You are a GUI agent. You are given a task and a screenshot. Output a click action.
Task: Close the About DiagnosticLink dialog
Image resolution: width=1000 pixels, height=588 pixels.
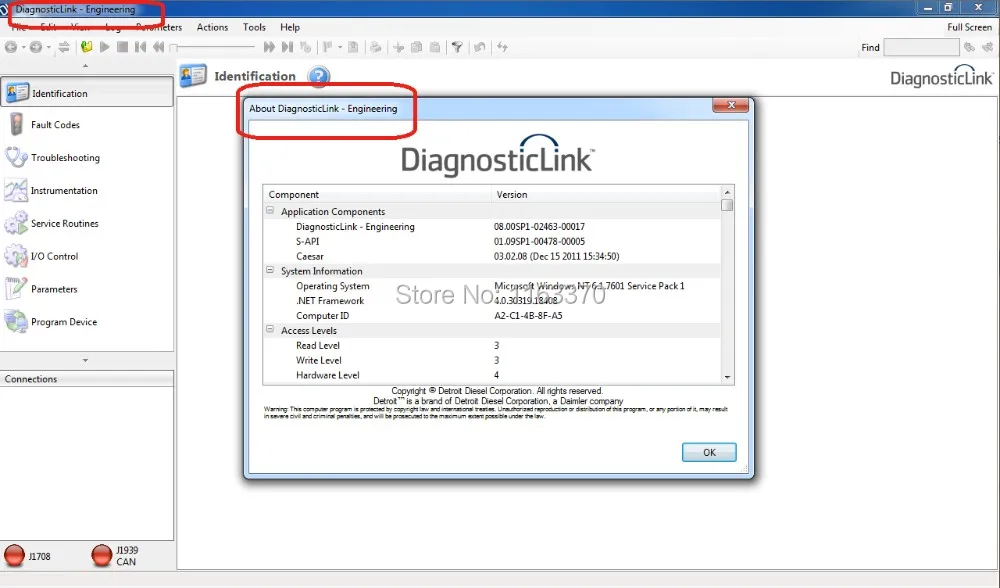coord(731,105)
